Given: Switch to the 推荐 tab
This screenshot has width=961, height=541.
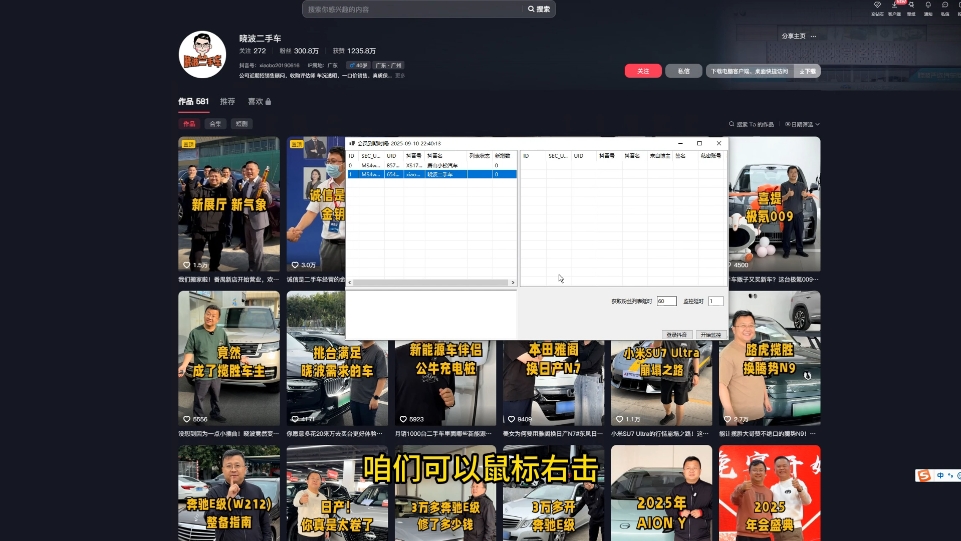Looking at the screenshot, I should coord(227,102).
